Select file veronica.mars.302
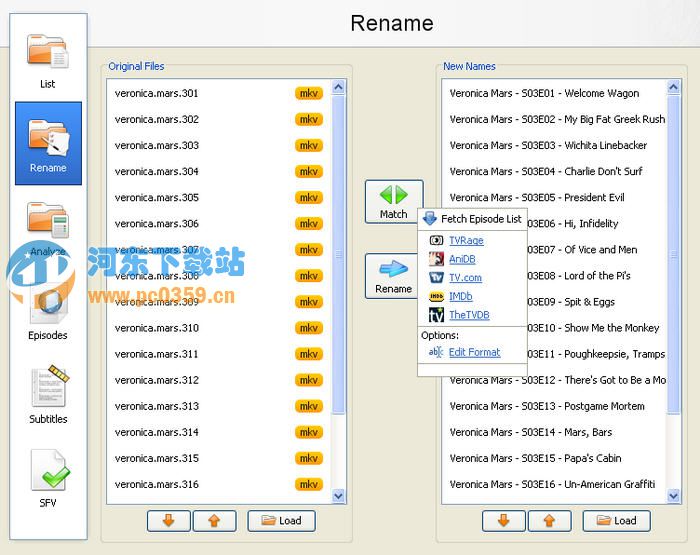700x555 pixels. pos(219,119)
